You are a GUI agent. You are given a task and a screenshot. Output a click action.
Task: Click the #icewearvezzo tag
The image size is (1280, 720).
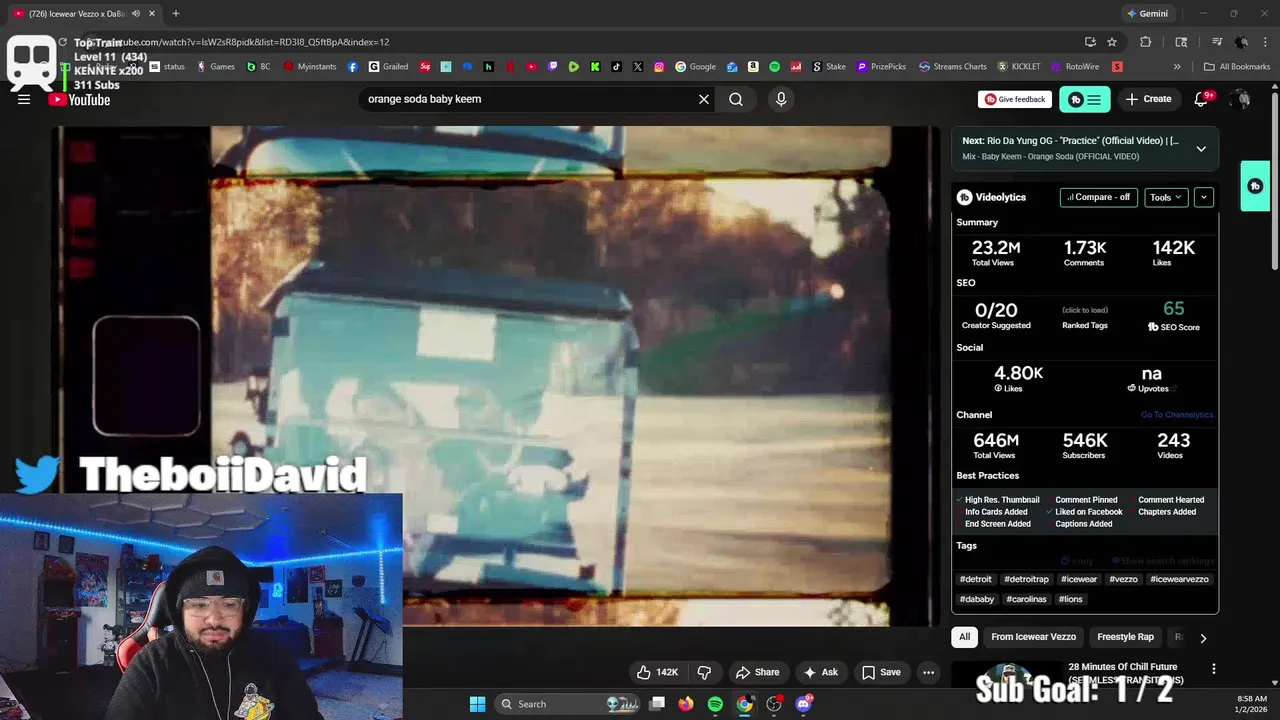pyautogui.click(x=1179, y=579)
